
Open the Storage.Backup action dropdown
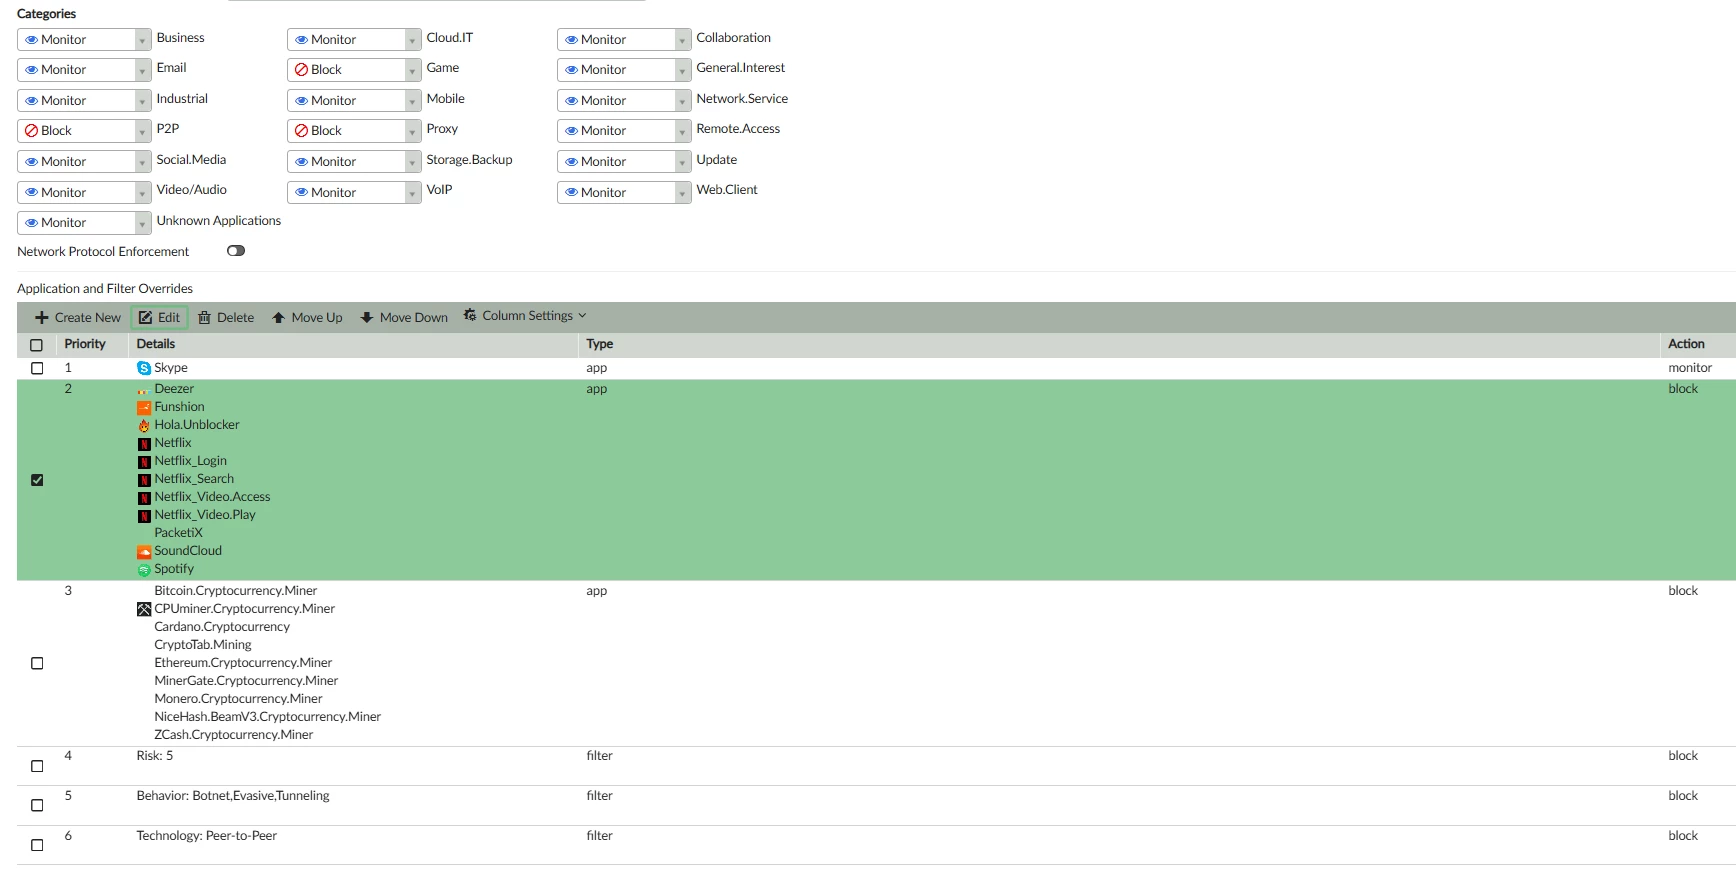pyautogui.click(x=354, y=162)
